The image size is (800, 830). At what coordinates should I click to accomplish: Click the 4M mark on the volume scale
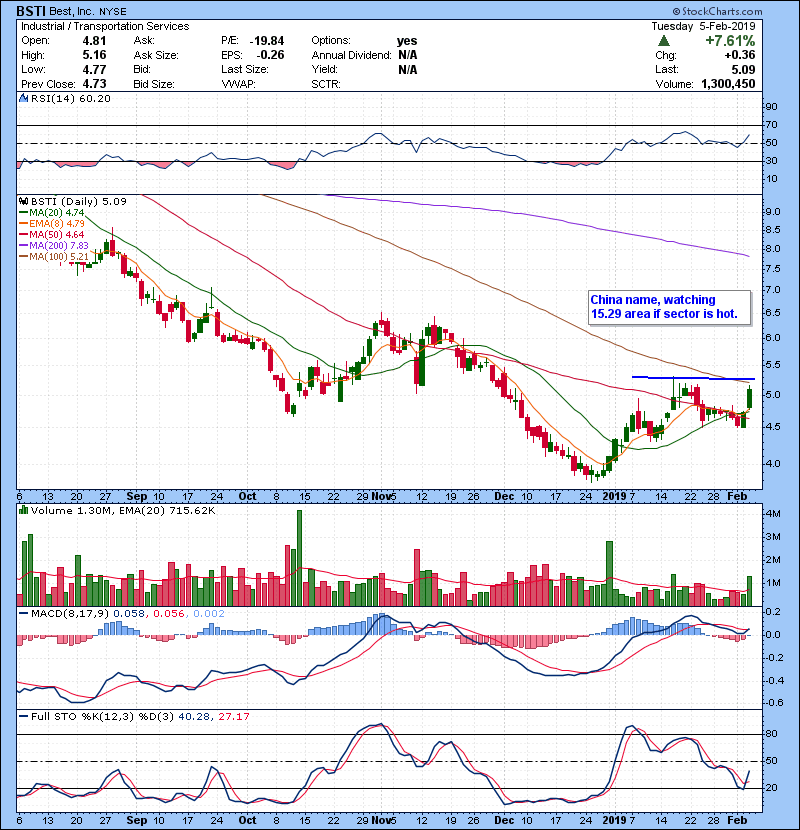[772, 513]
